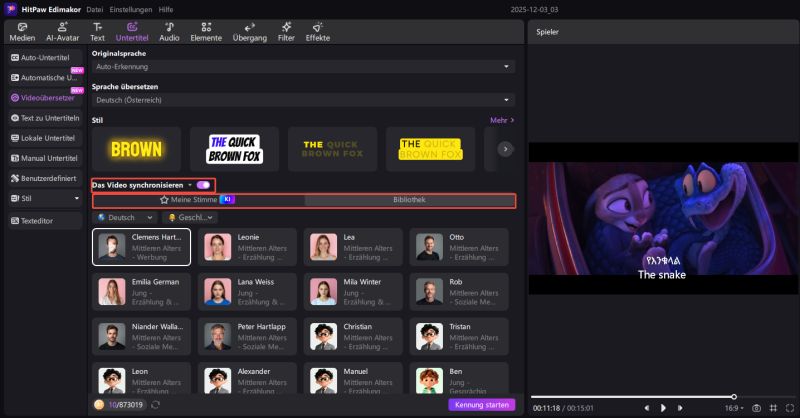Screen dimensions: 800x418
Task: Open the AI-Avatar tool
Action: (60, 31)
